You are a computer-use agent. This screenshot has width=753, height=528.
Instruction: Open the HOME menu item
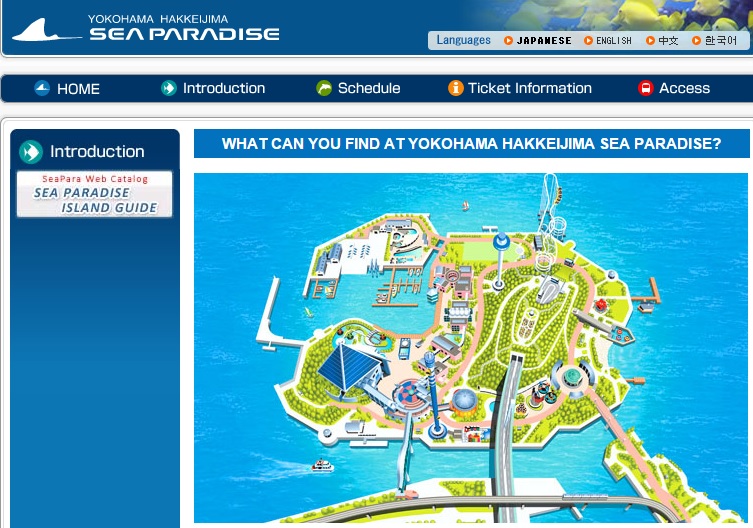coord(78,88)
